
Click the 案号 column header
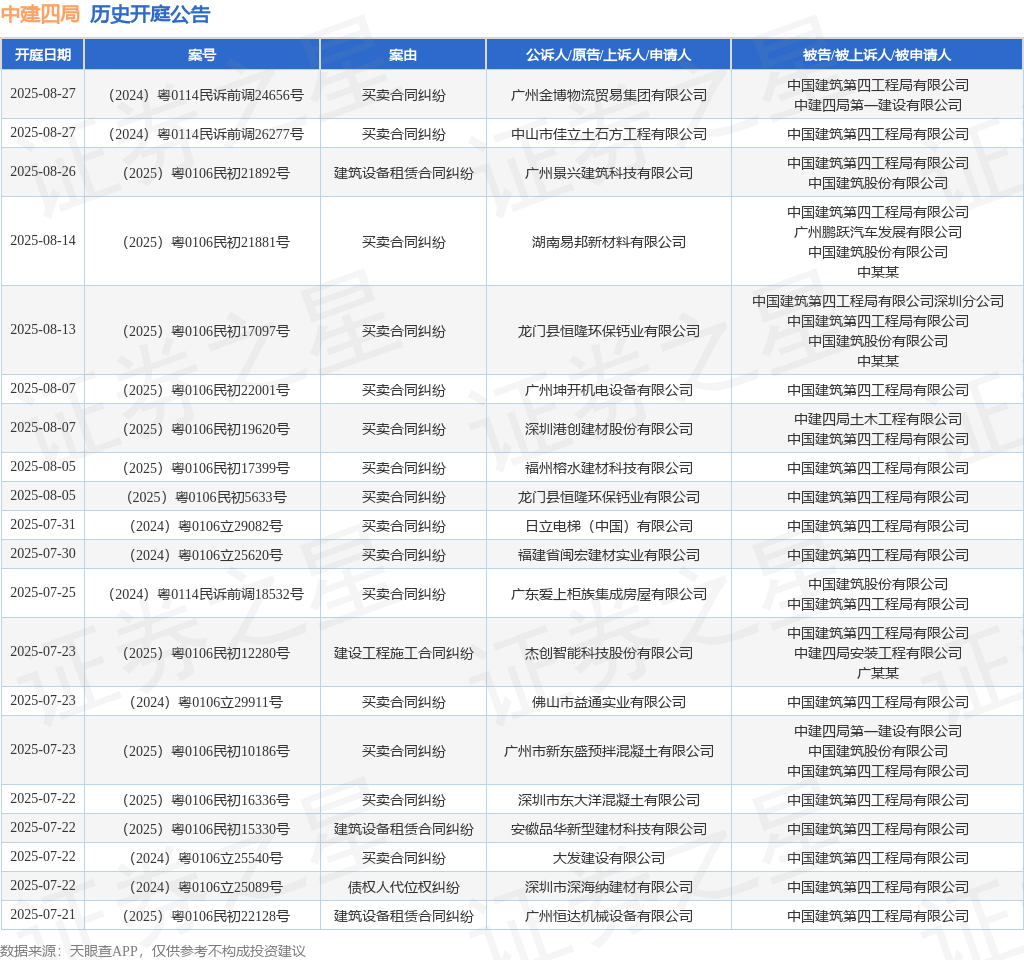click(202, 55)
